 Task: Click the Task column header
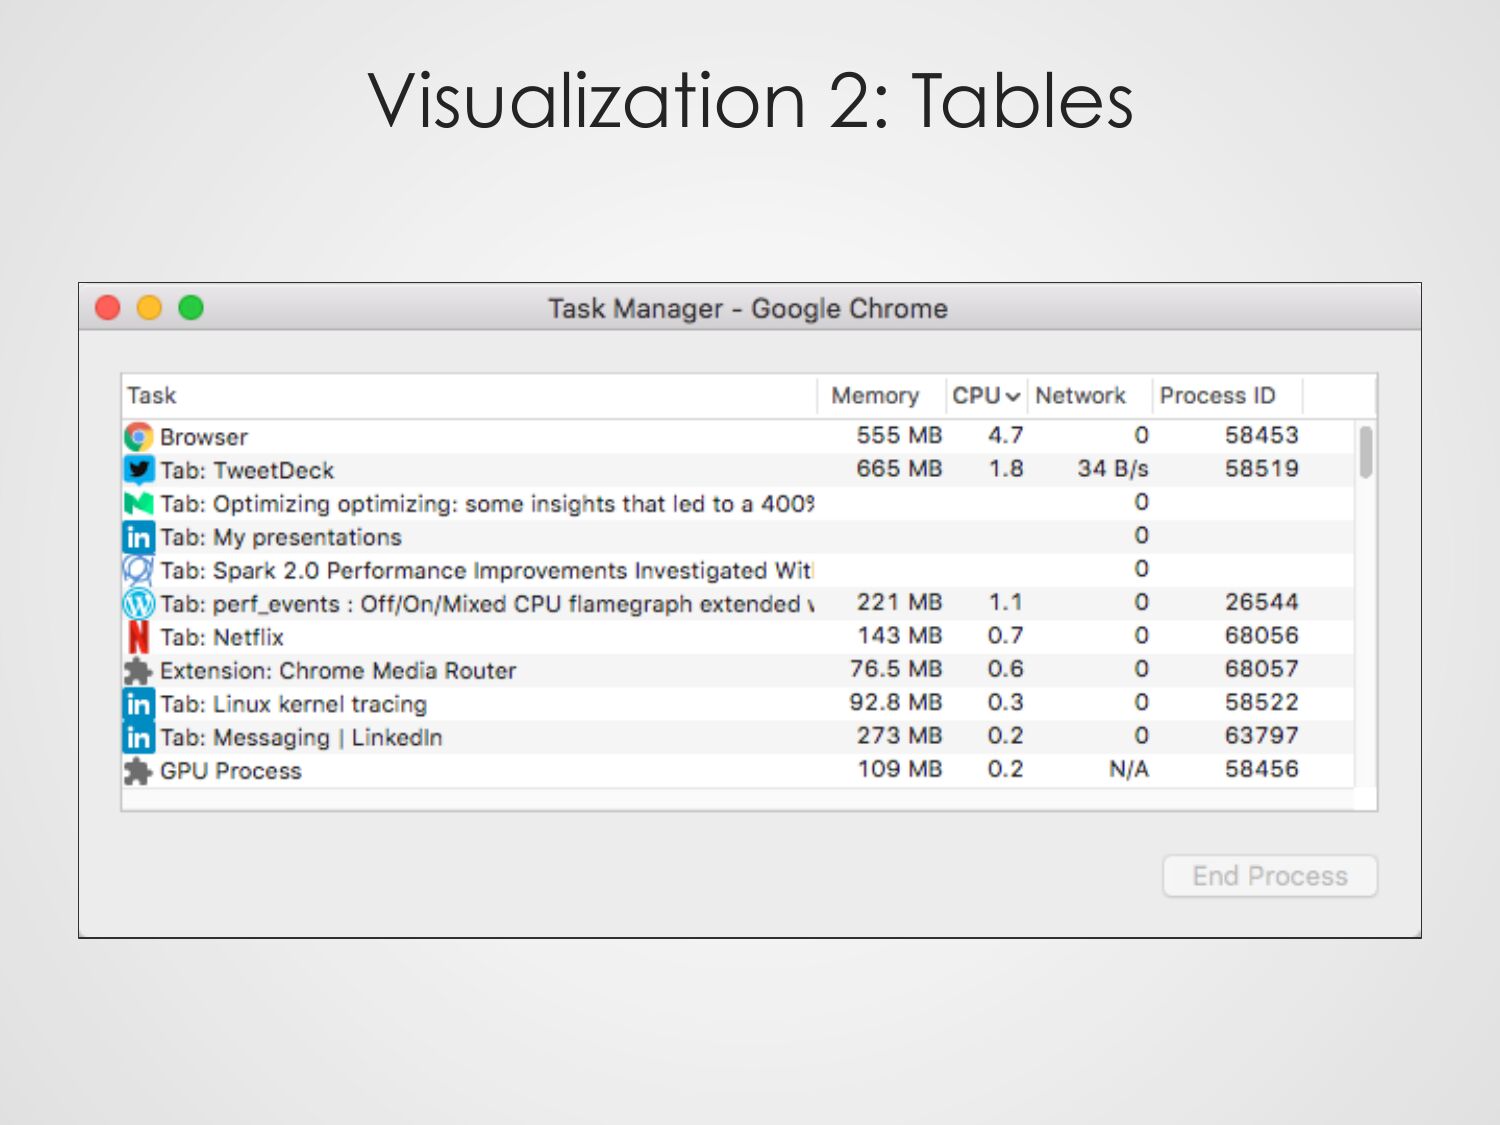click(x=152, y=396)
